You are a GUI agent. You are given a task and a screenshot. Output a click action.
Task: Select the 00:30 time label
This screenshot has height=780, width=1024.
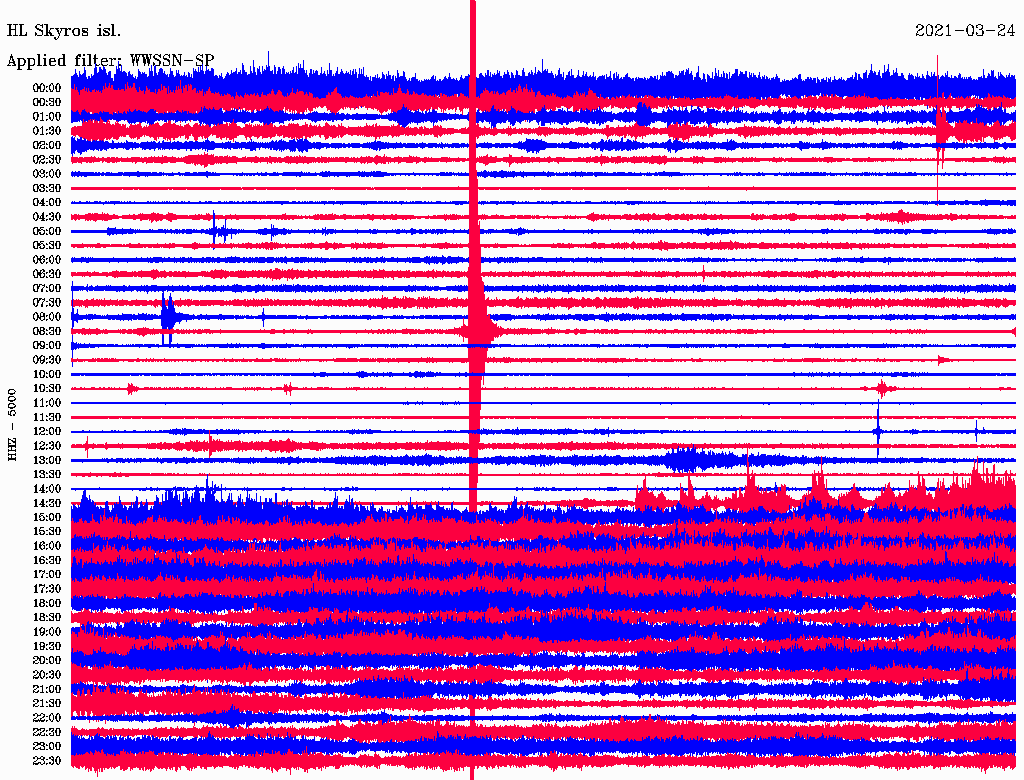click(x=47, y=102)
